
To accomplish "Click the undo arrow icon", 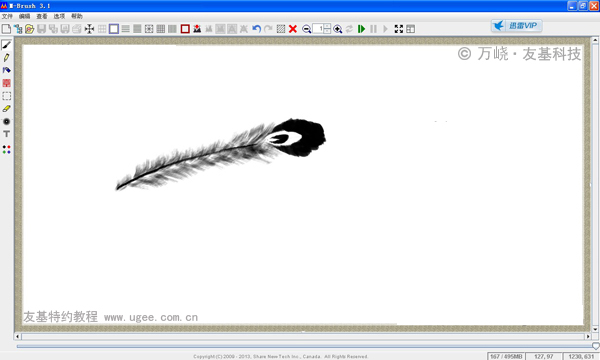I will tap(256, 29).
